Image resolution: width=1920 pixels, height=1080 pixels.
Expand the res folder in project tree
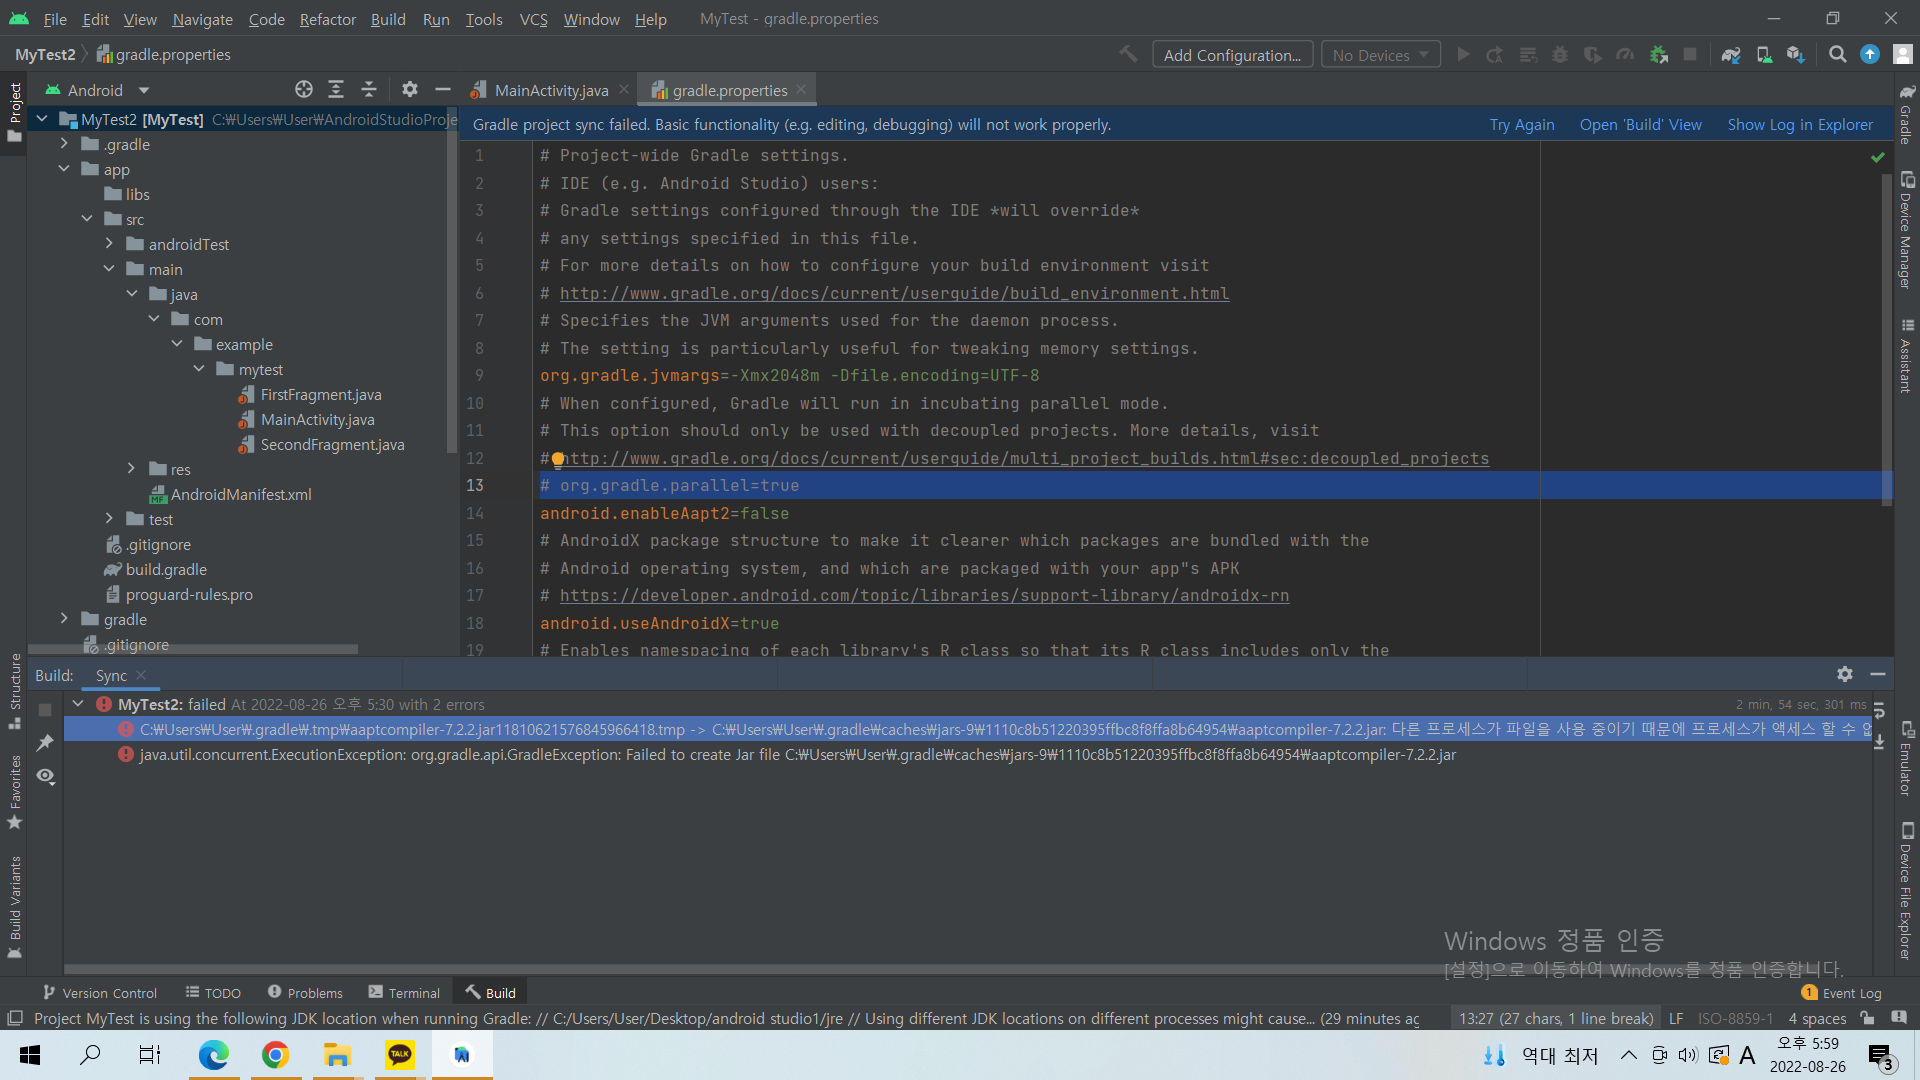tap(131, 469)
